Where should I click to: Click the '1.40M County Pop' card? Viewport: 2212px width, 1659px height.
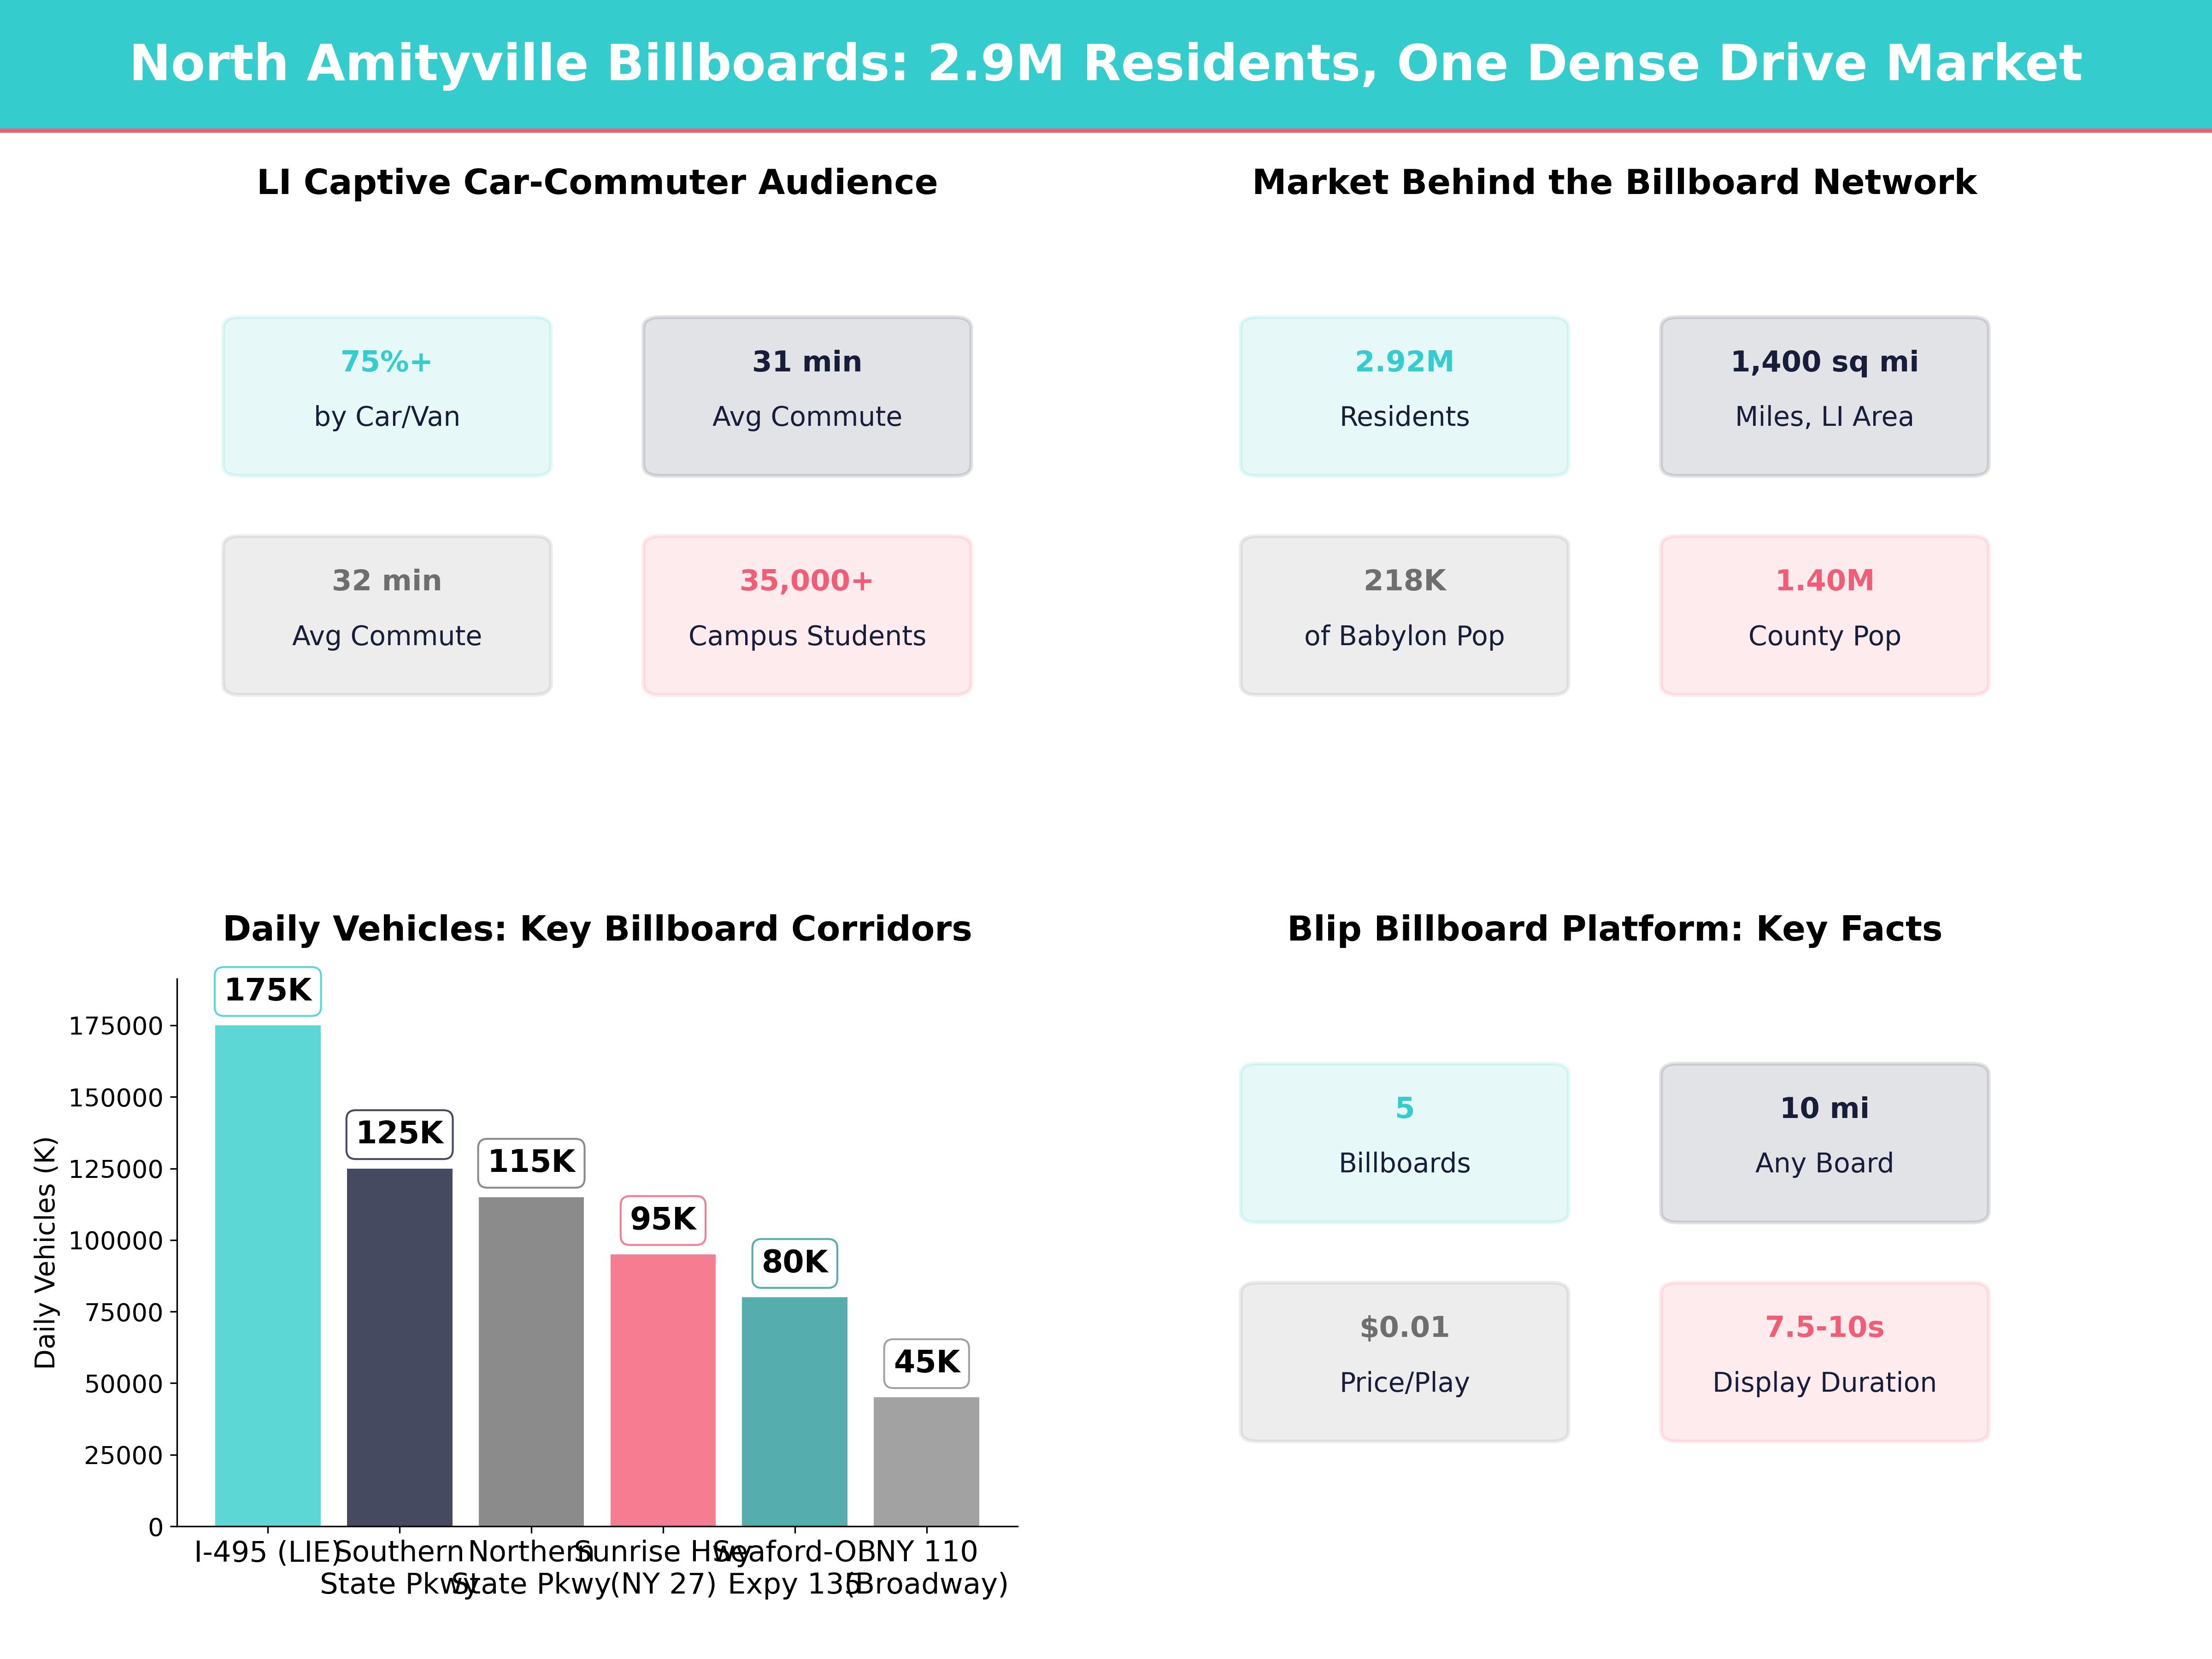pos(1824,615)
